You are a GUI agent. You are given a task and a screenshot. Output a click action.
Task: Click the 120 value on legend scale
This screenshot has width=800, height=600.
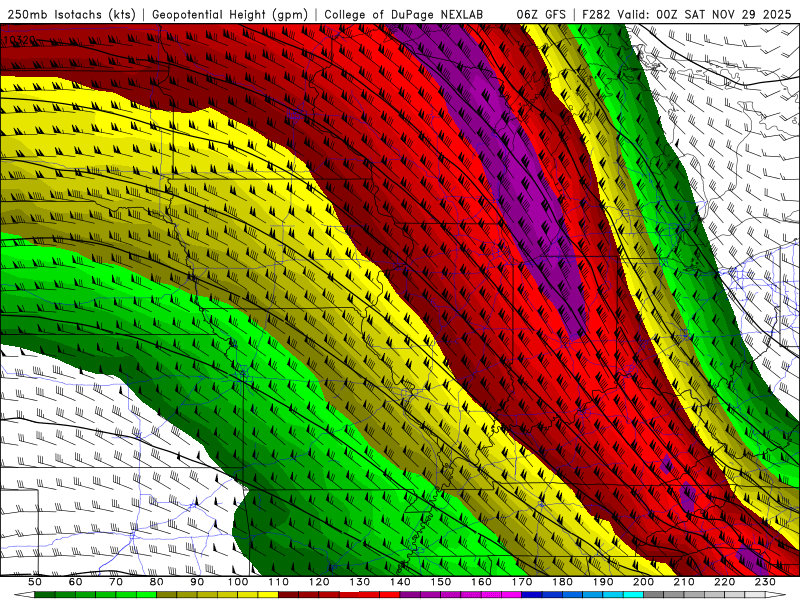[x=319, y=582]
